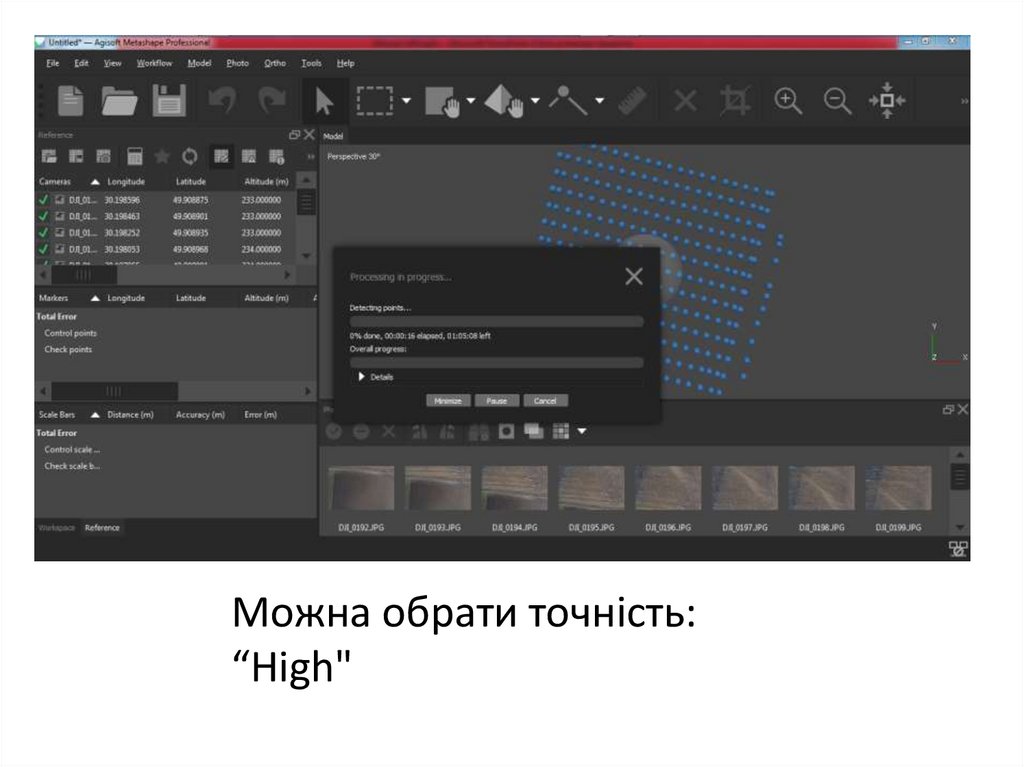Select the Navigation arrow tool
Image resolution: width=1024 pixels, height=767 pixels.
point(322,100)
